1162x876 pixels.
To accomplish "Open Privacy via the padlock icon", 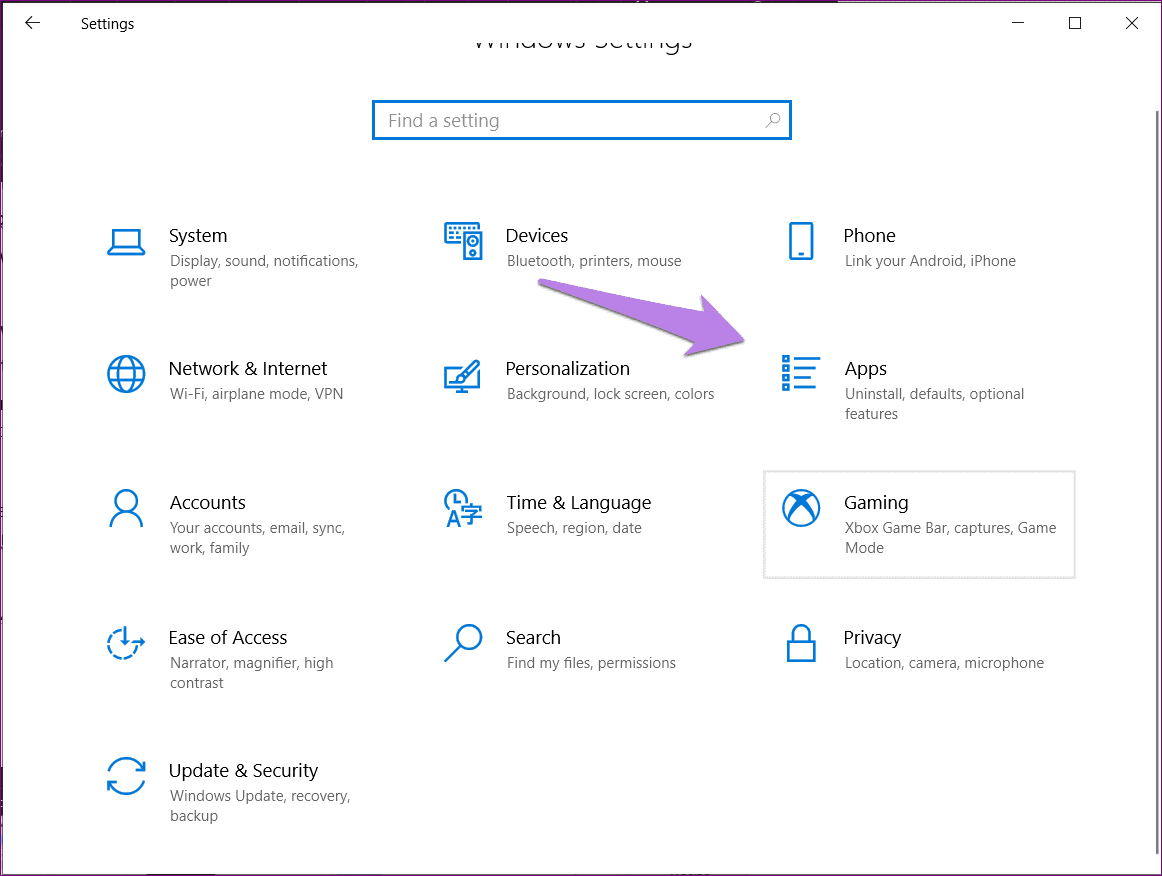I will tap(800, 644).
